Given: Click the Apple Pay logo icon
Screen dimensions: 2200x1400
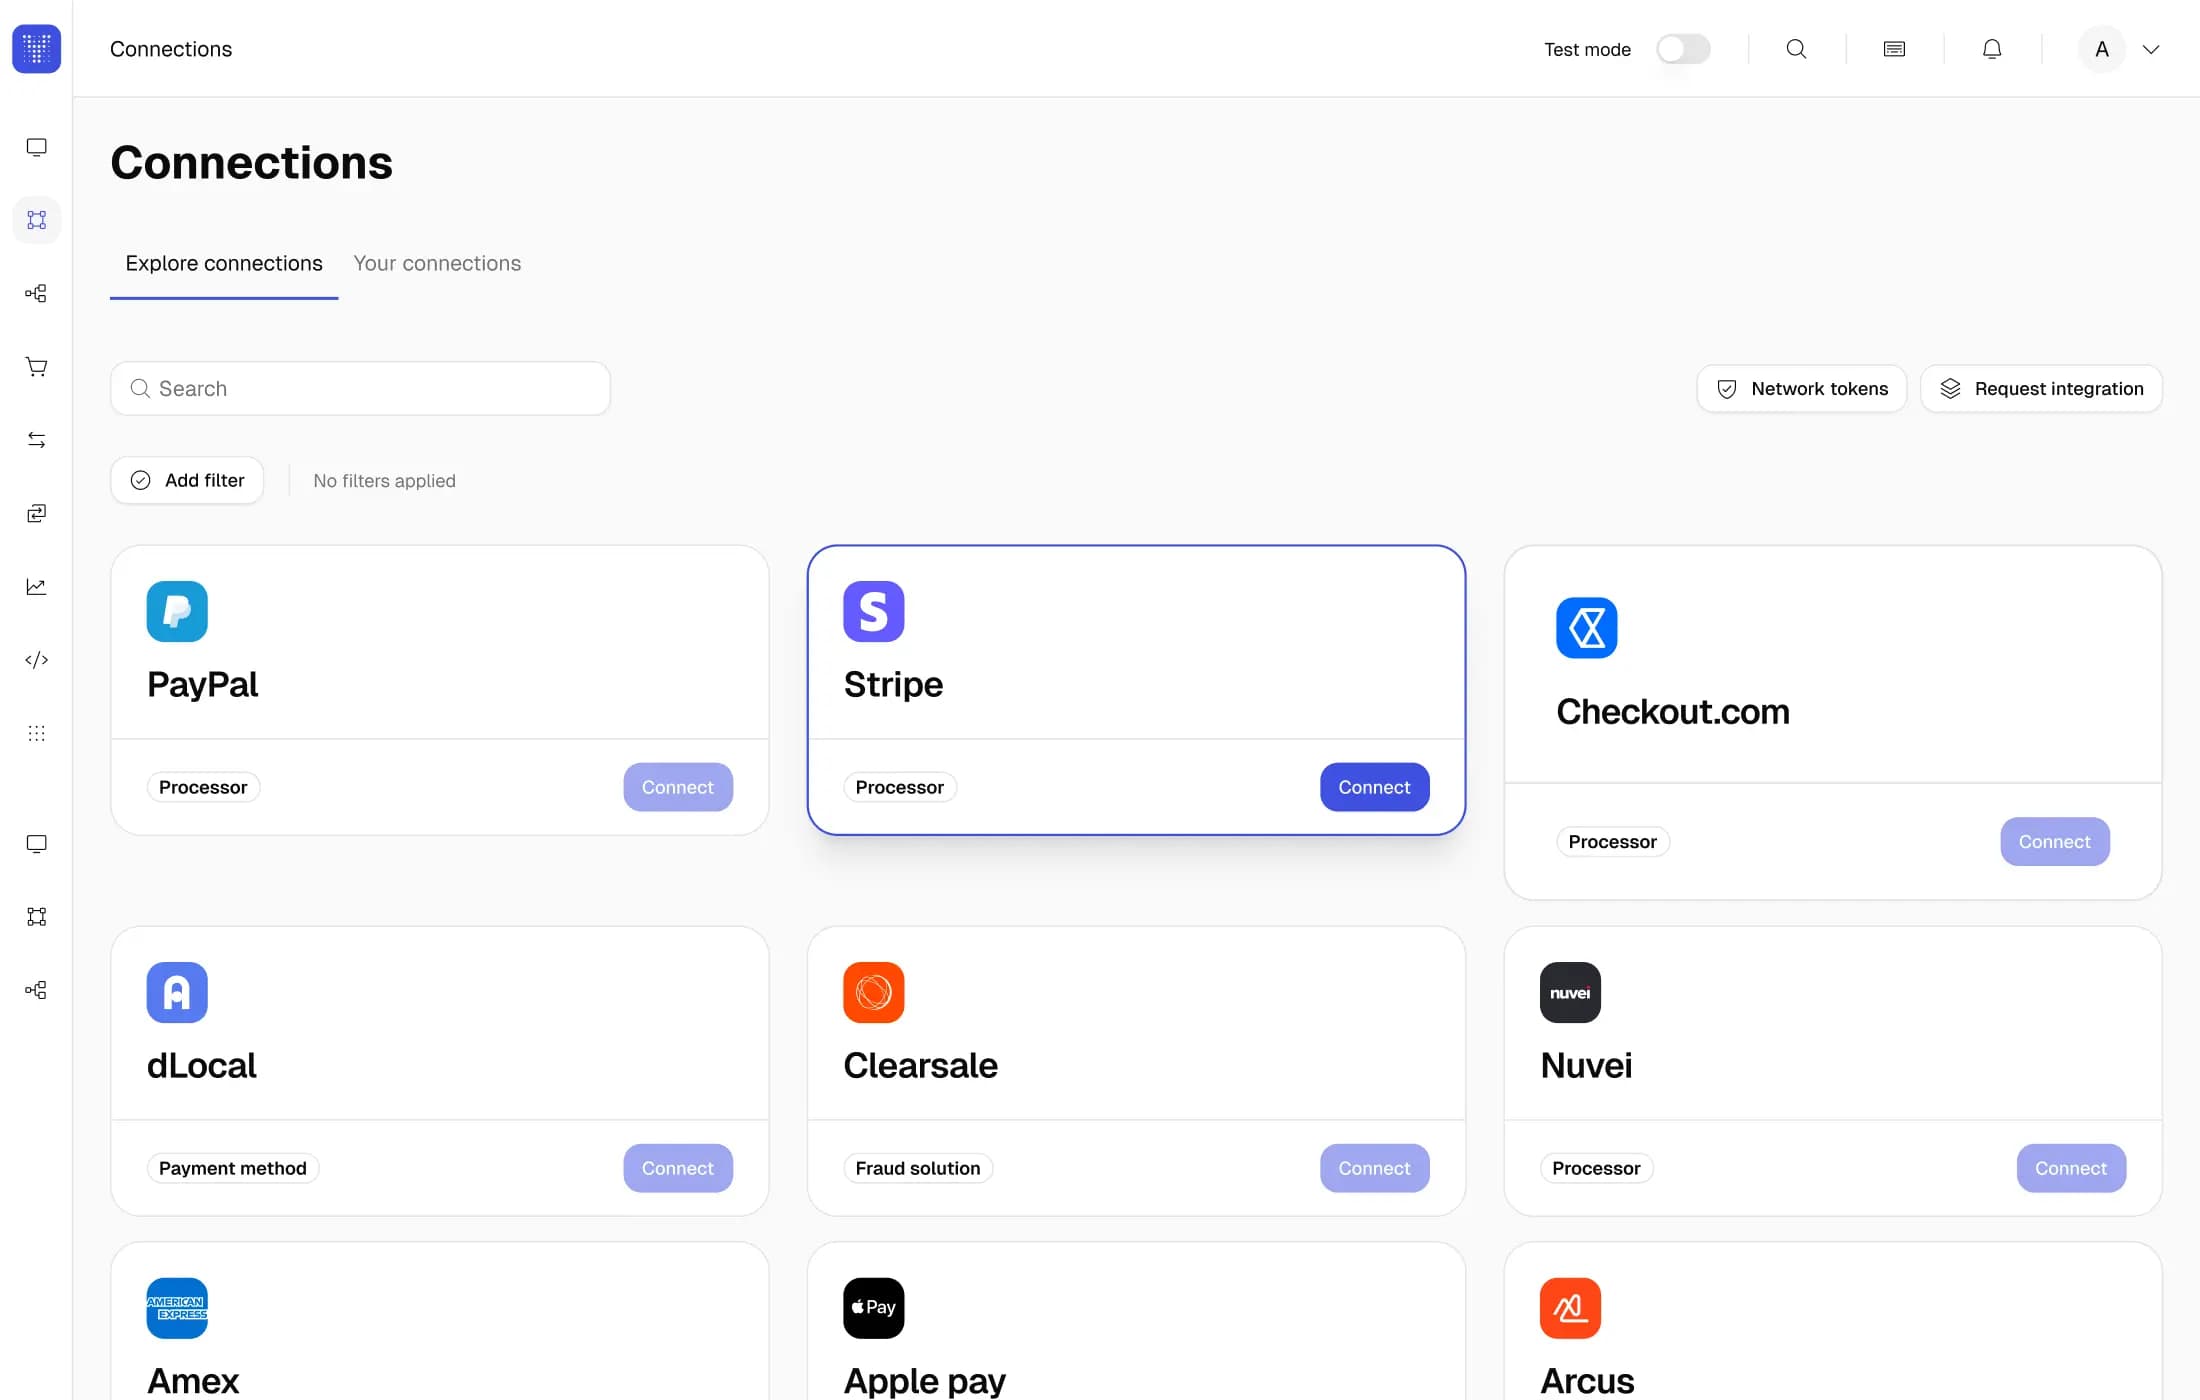Looking at the screenshot, I should tap(874, 1308).
